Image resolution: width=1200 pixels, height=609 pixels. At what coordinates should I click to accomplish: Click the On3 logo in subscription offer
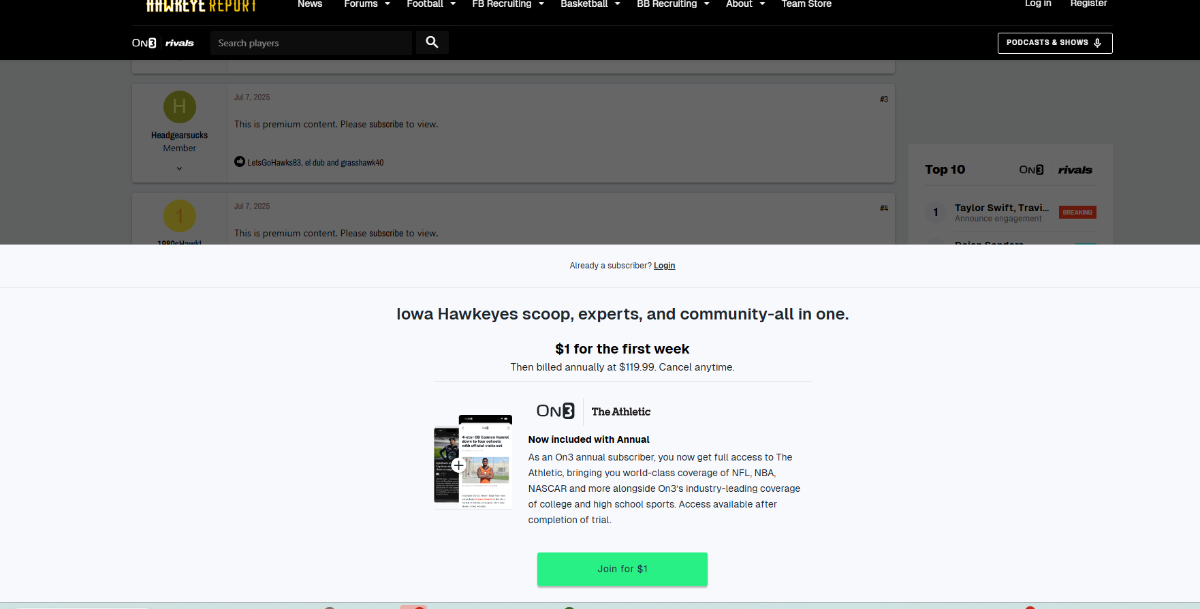pos(555,411)
